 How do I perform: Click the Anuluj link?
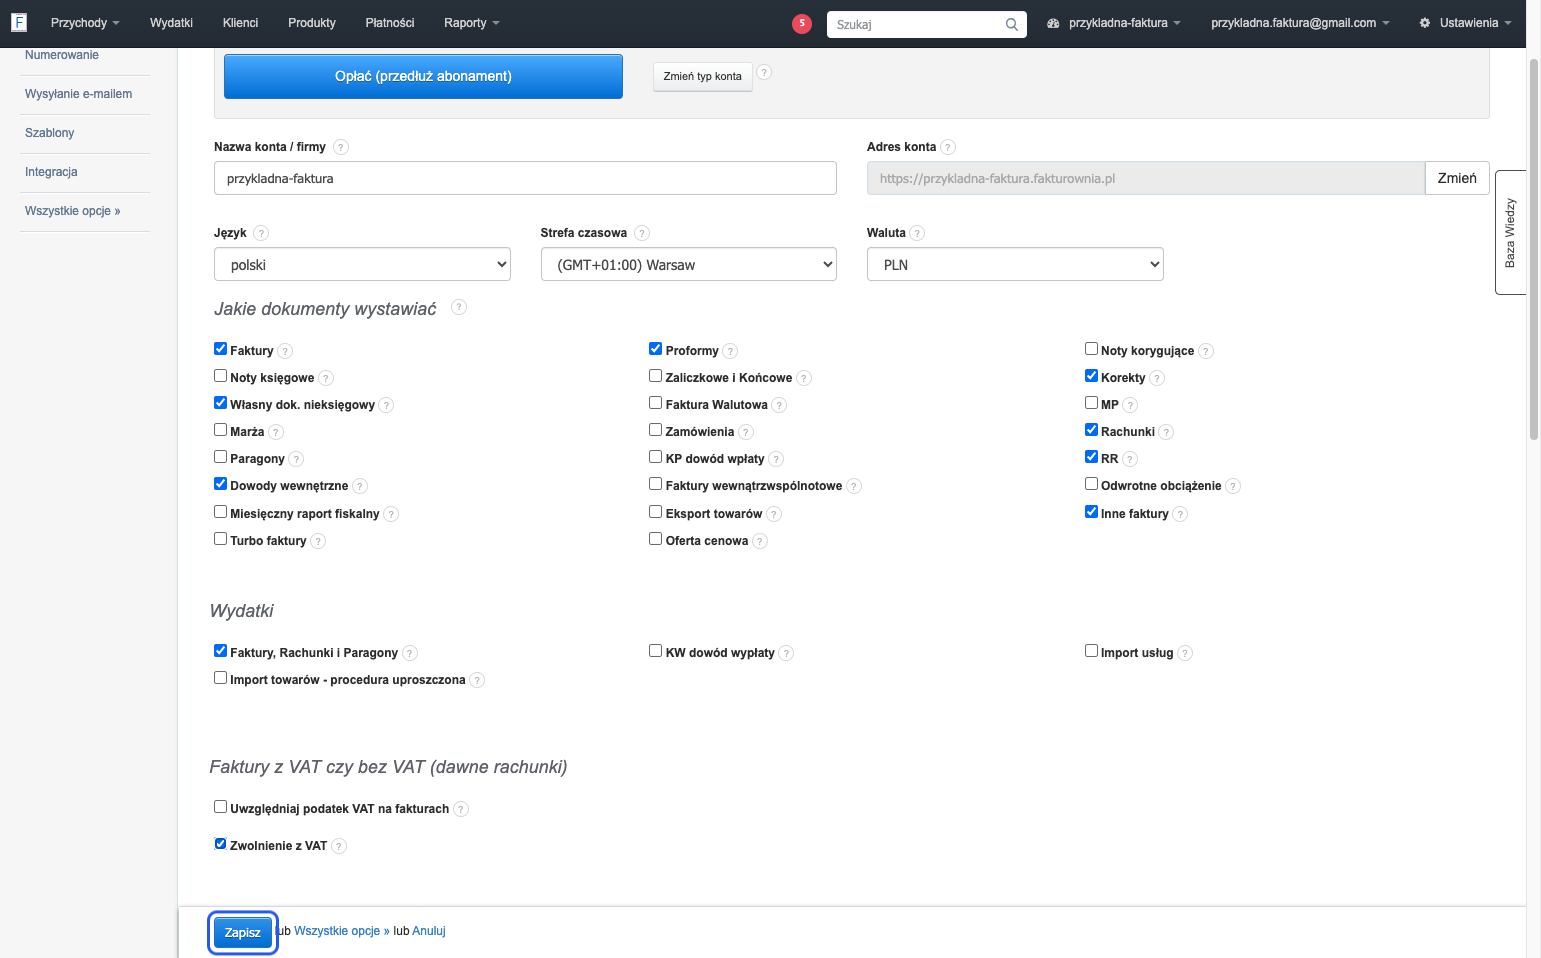pos(429,931)
